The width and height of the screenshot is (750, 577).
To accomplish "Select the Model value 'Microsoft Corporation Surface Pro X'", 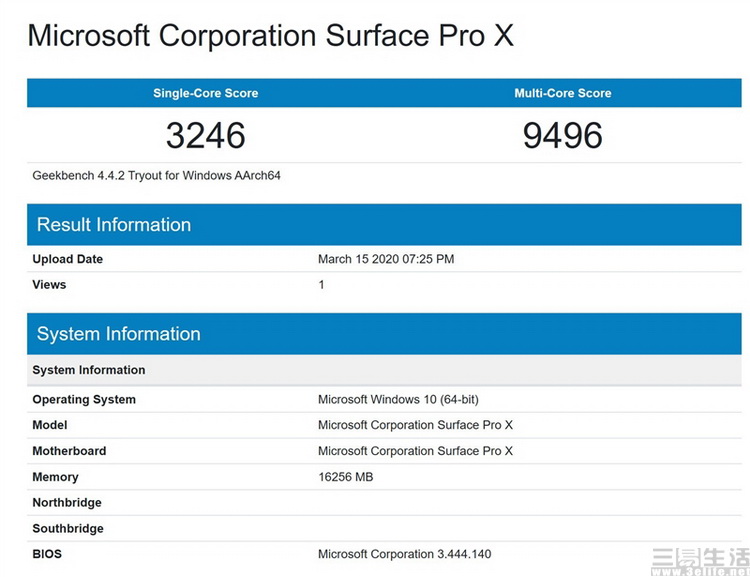I will tap(415, 425).
